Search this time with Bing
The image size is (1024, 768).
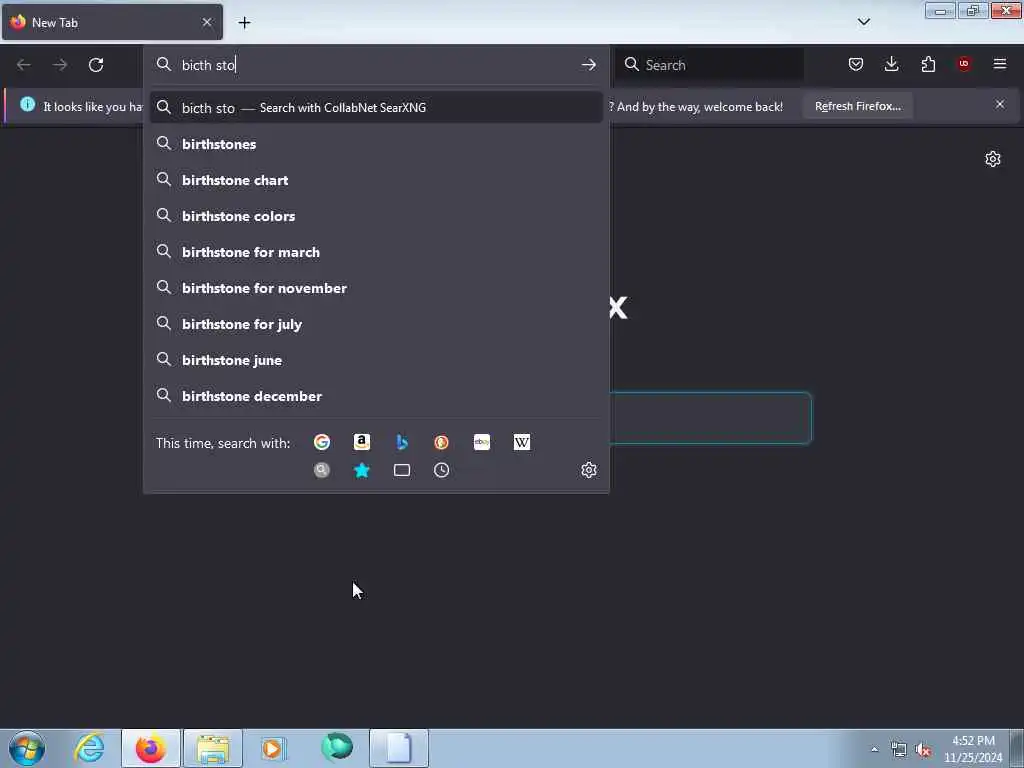pos(402,442)
